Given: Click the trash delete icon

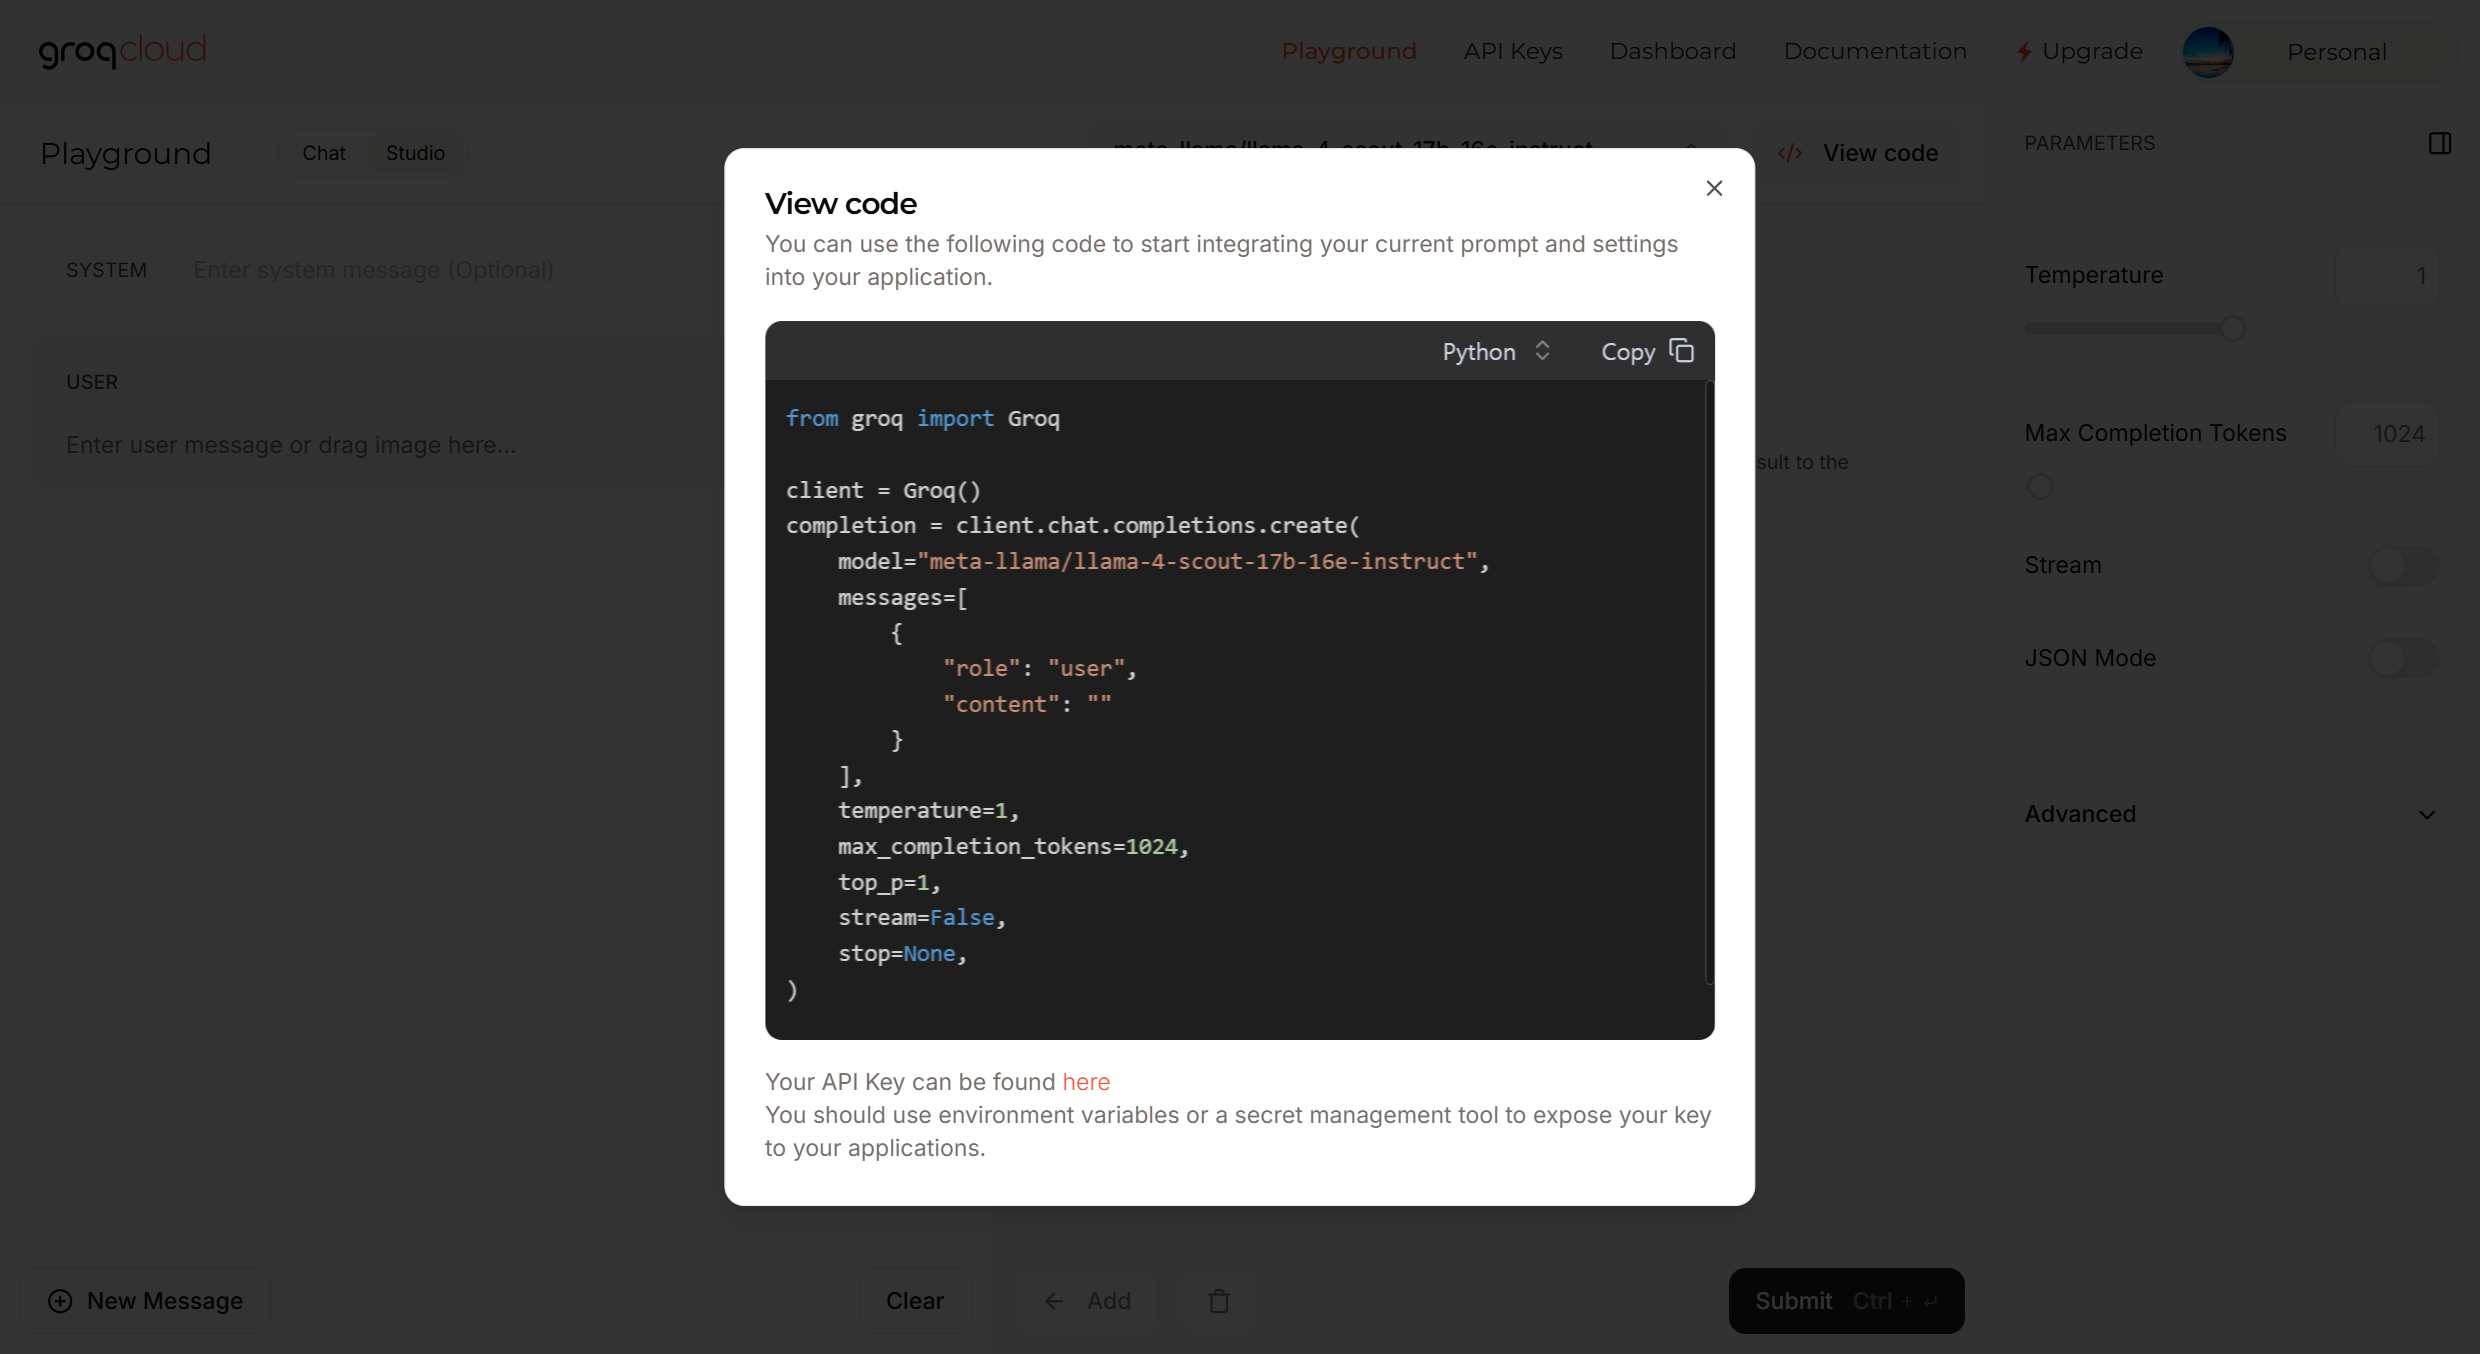Looking at the screenshot, I should click(x=1218, y=1300).
